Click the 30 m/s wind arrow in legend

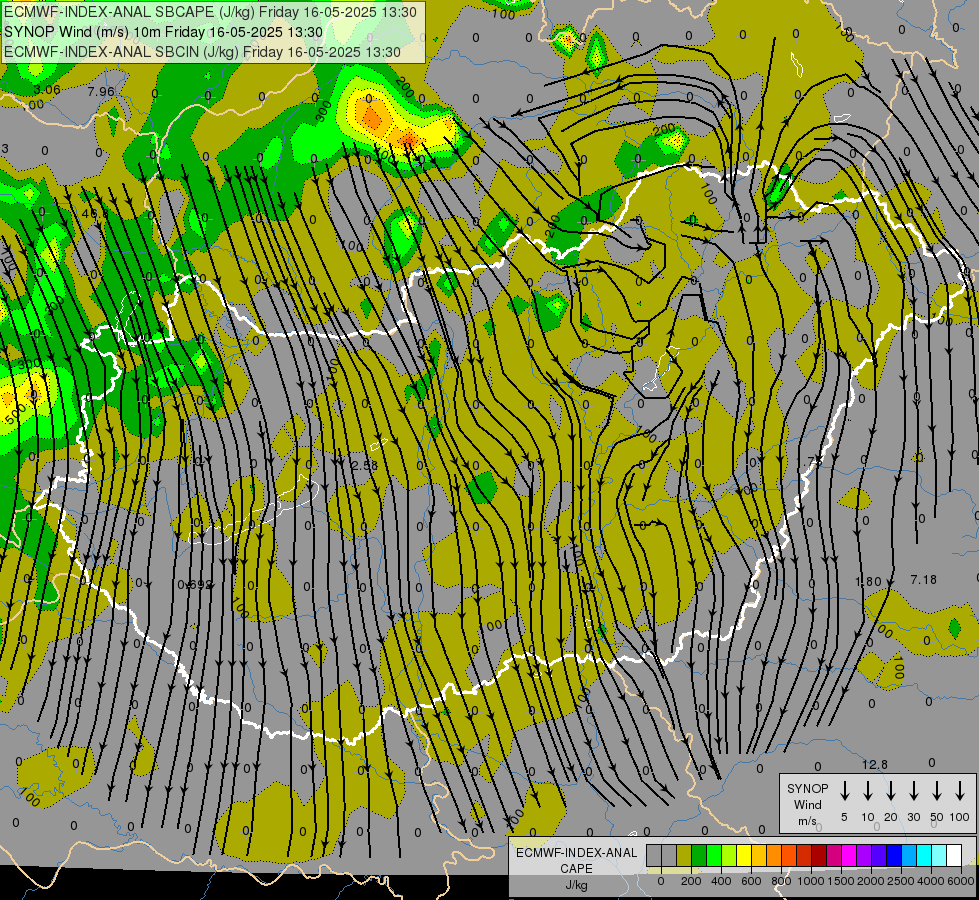[x=913, y=791]
